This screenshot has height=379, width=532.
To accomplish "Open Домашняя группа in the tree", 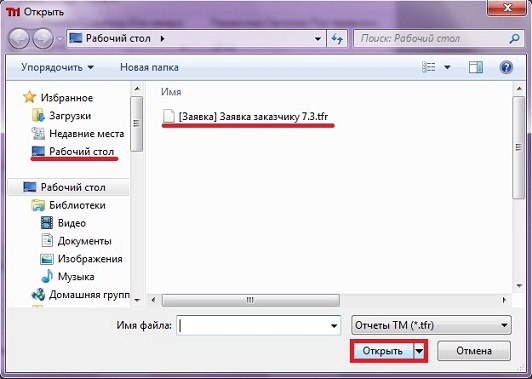I will coord(89,295).
